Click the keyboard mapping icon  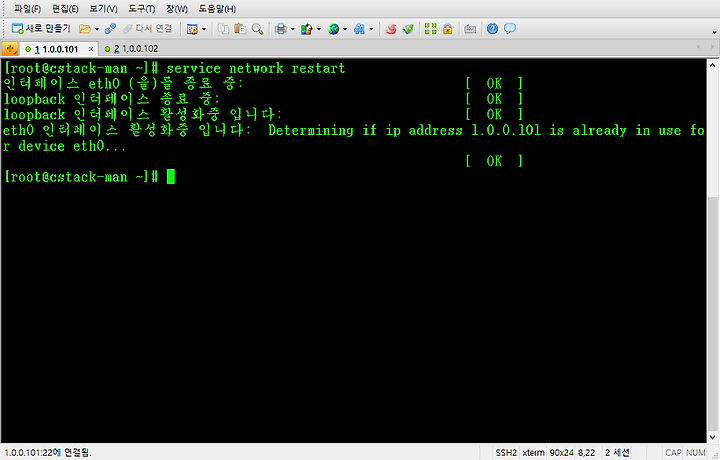pos(470,29)
